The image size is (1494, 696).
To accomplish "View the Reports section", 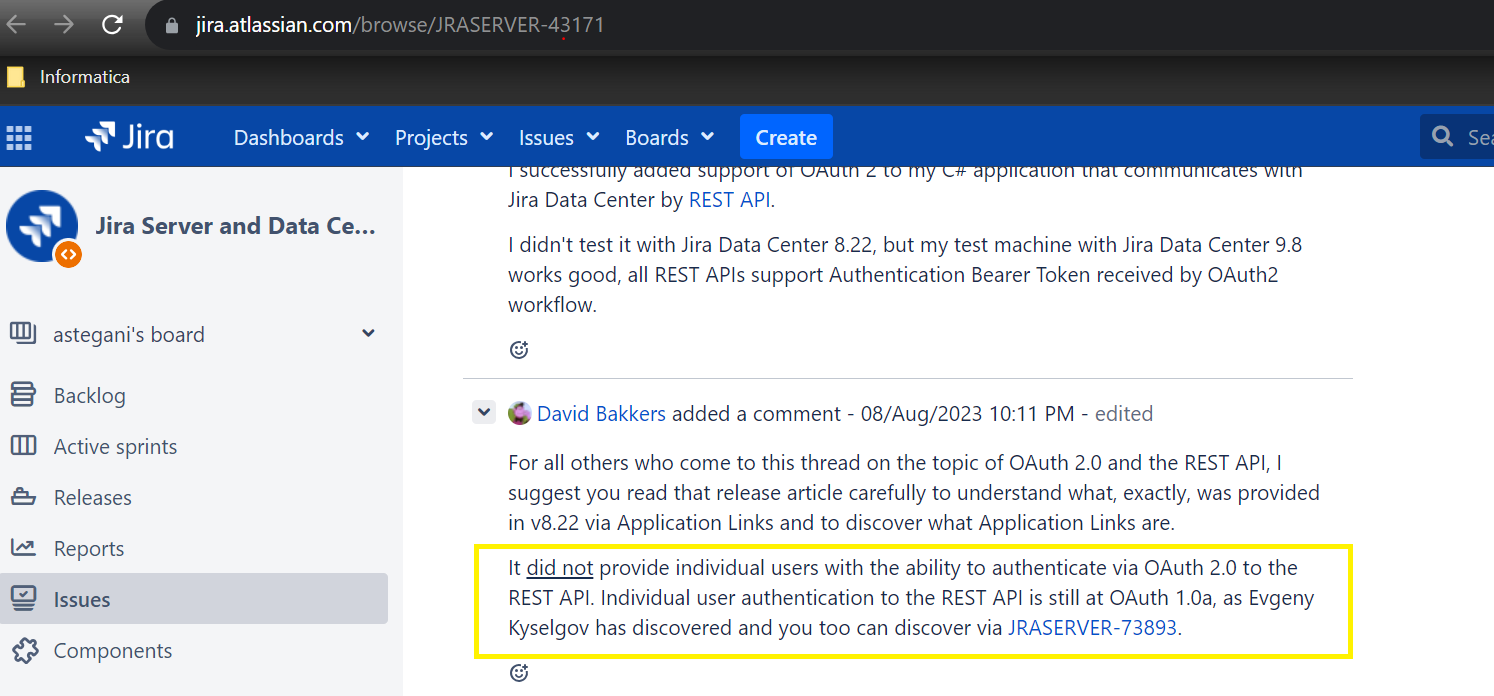I will click(x=89, y=548).
